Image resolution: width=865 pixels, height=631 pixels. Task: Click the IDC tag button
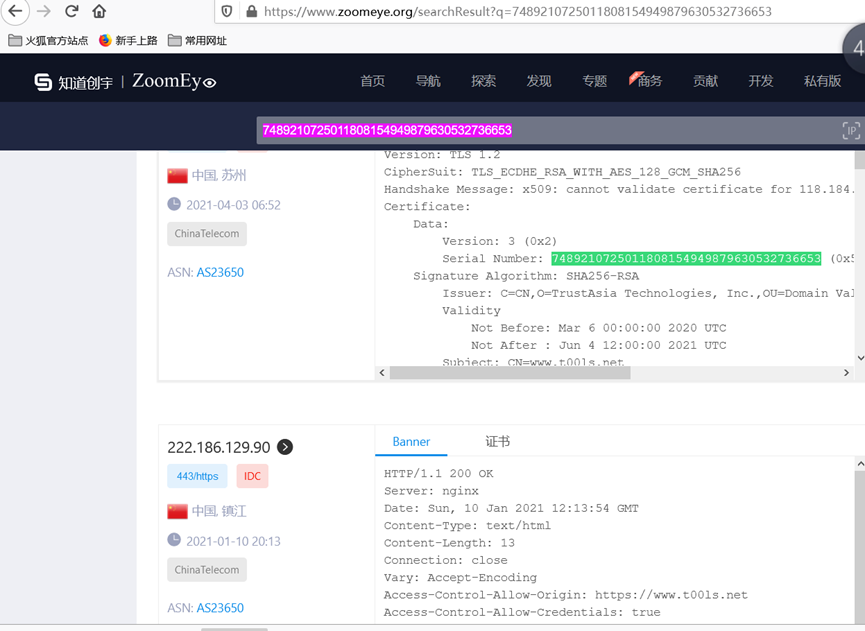[252, 476]
